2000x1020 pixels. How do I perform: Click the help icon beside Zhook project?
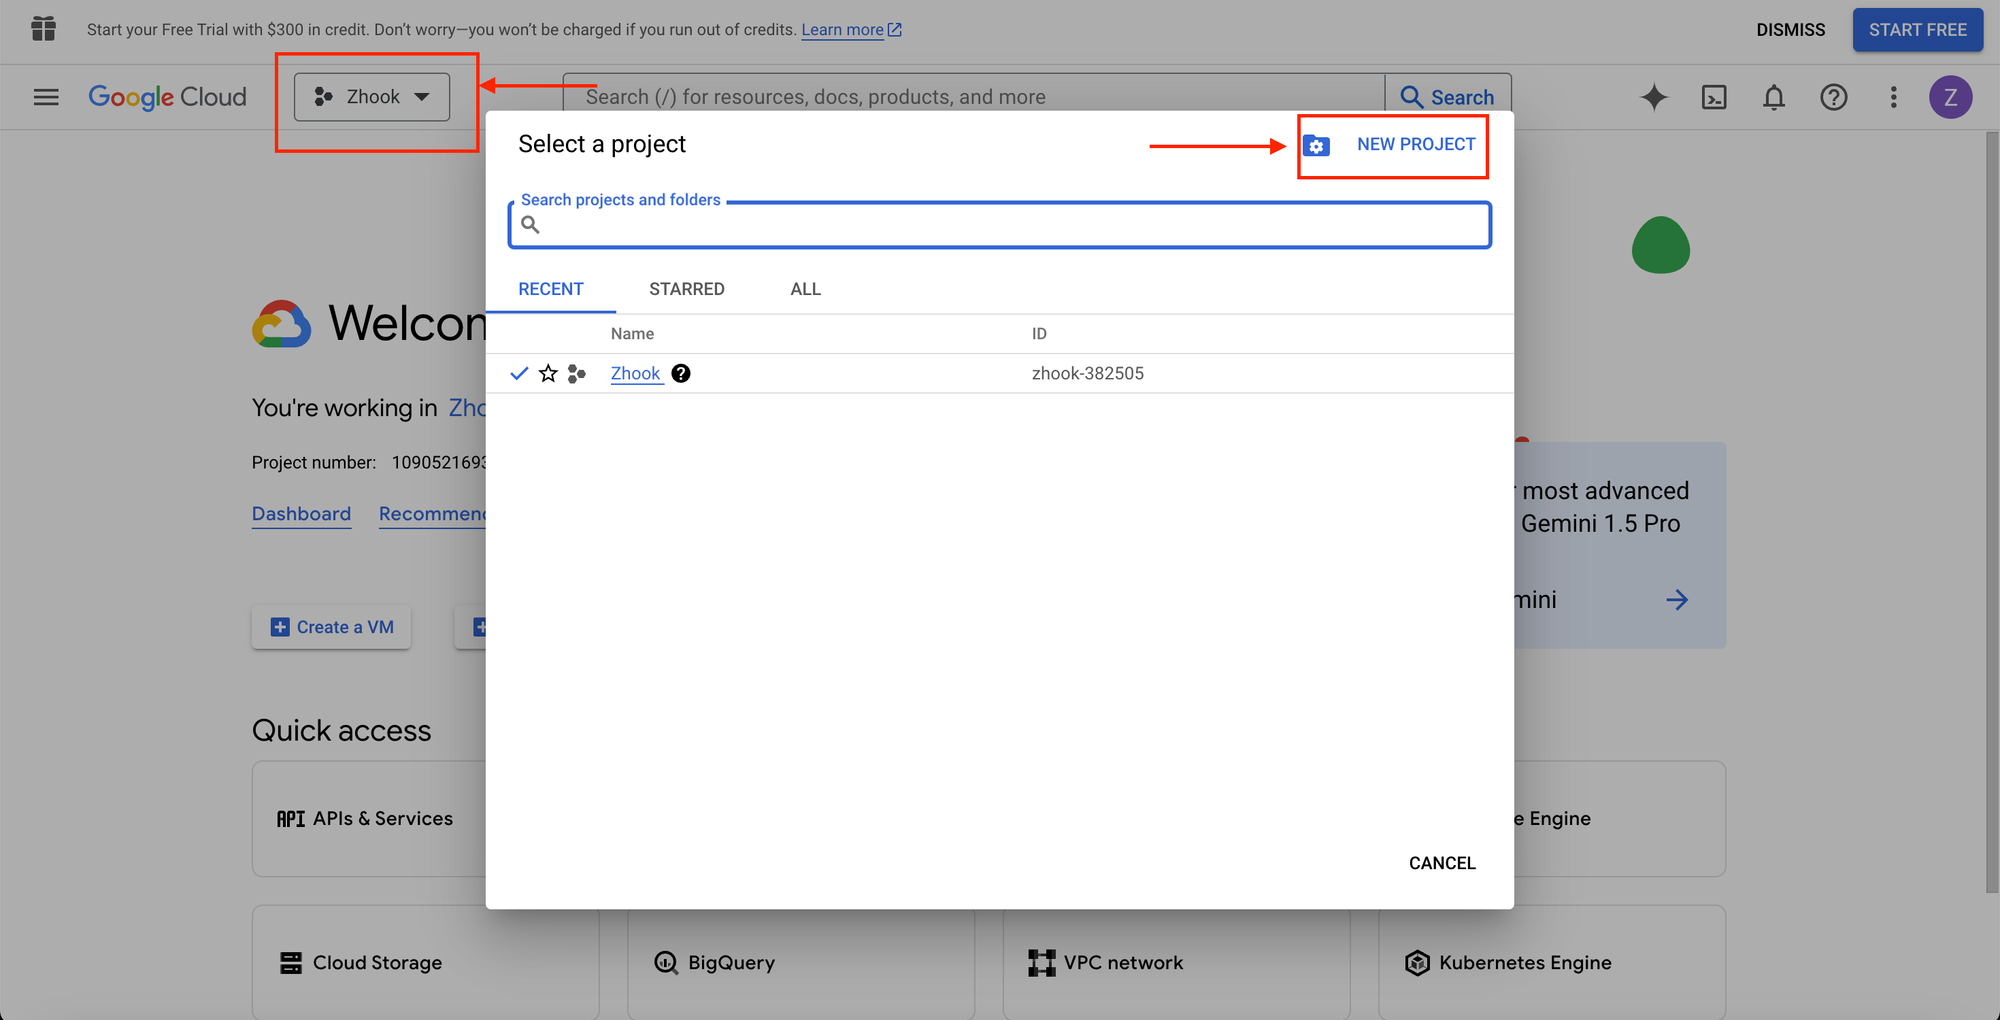coord(681,373)
